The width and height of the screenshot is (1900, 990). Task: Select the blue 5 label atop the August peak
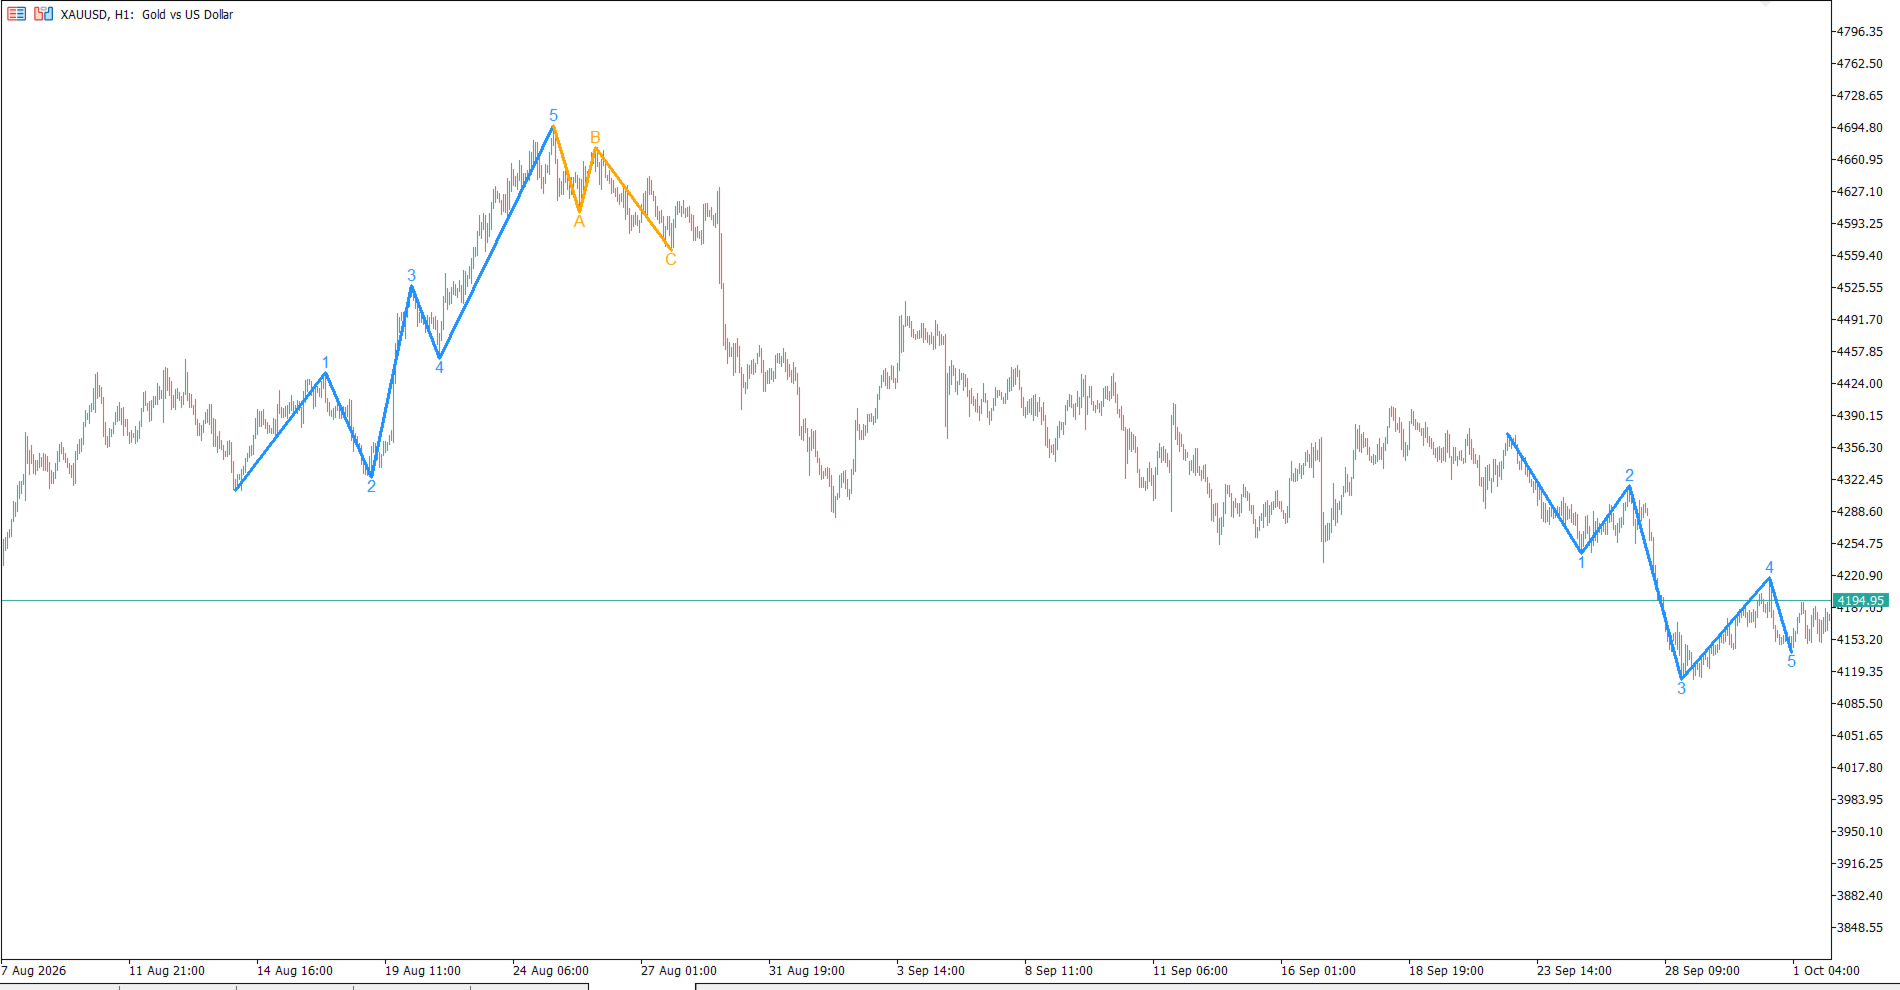click(553, 116)
